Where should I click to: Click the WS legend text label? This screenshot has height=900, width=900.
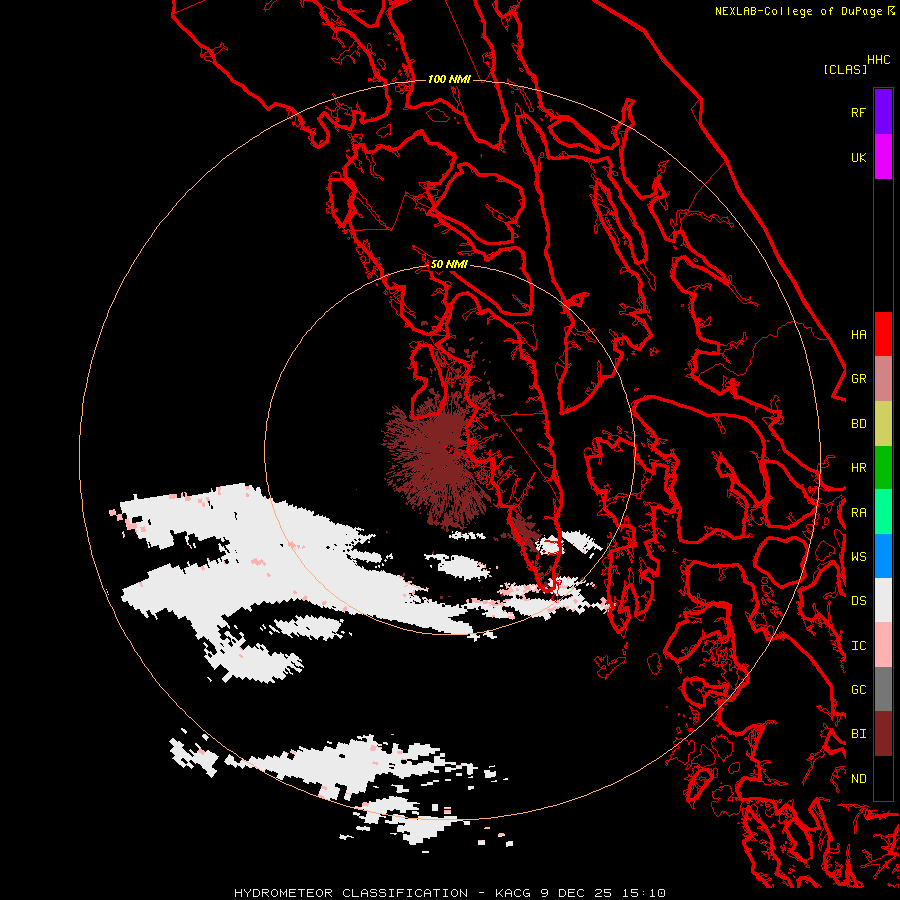click(859, 556)
